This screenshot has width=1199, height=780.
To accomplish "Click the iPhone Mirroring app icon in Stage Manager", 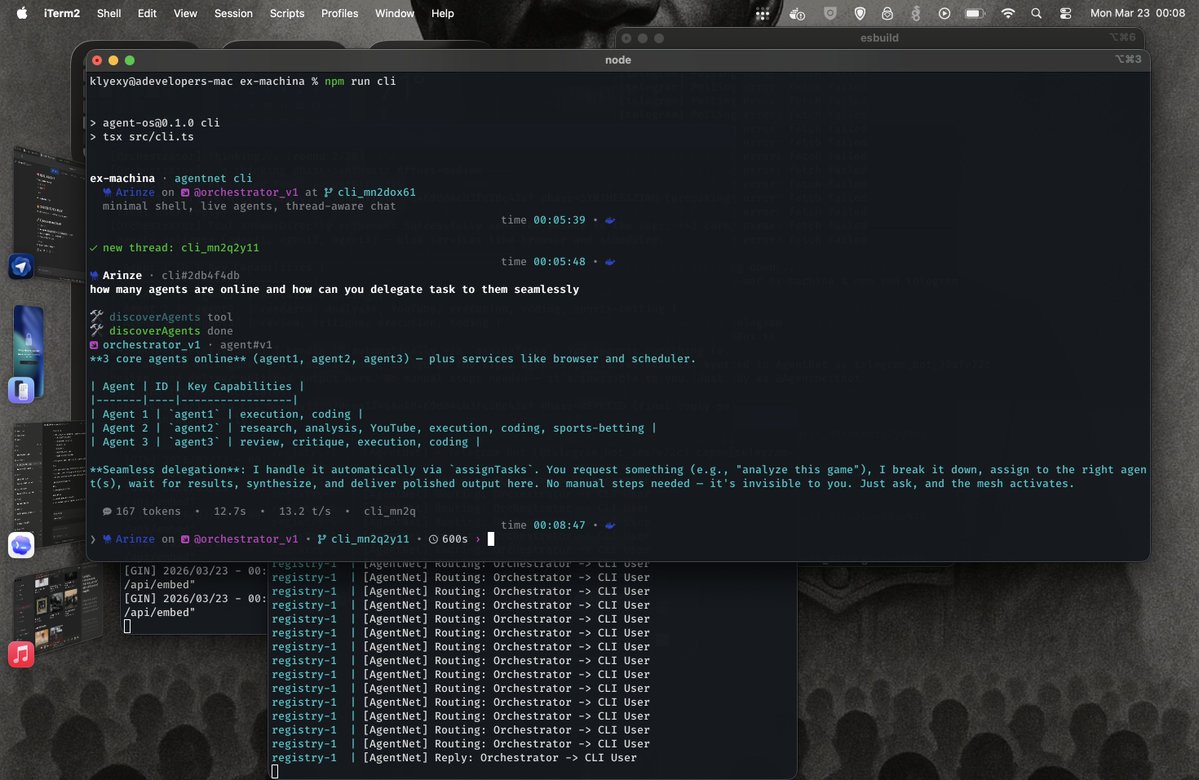I will point(21,390).
